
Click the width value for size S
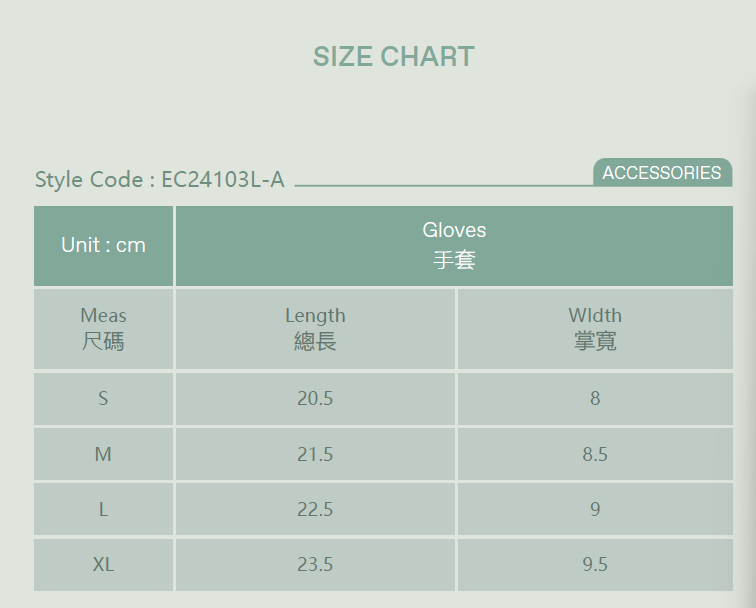(x=595, y=399)
